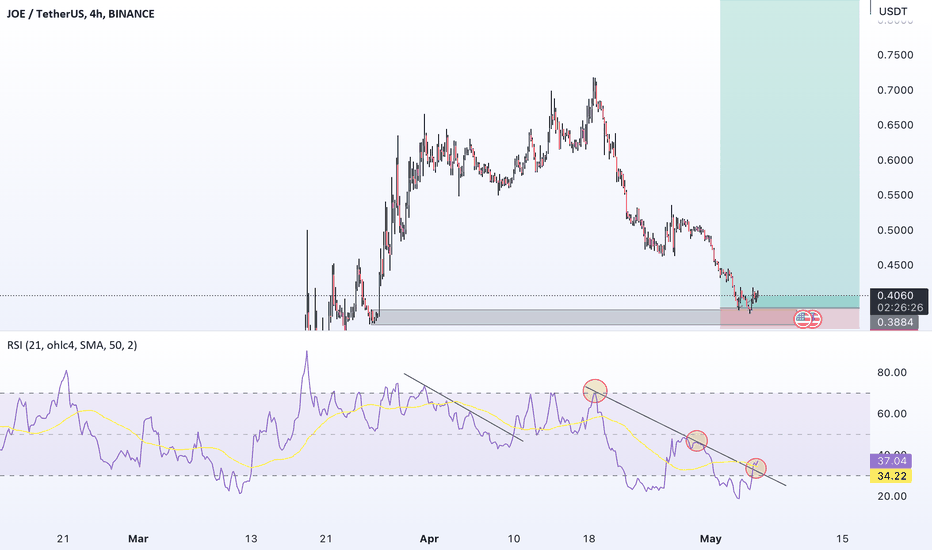Click the RSI (21, ohlc4, SMA, 50, 2) indicator legend
The image size is (932, 550).
point(72,345)
